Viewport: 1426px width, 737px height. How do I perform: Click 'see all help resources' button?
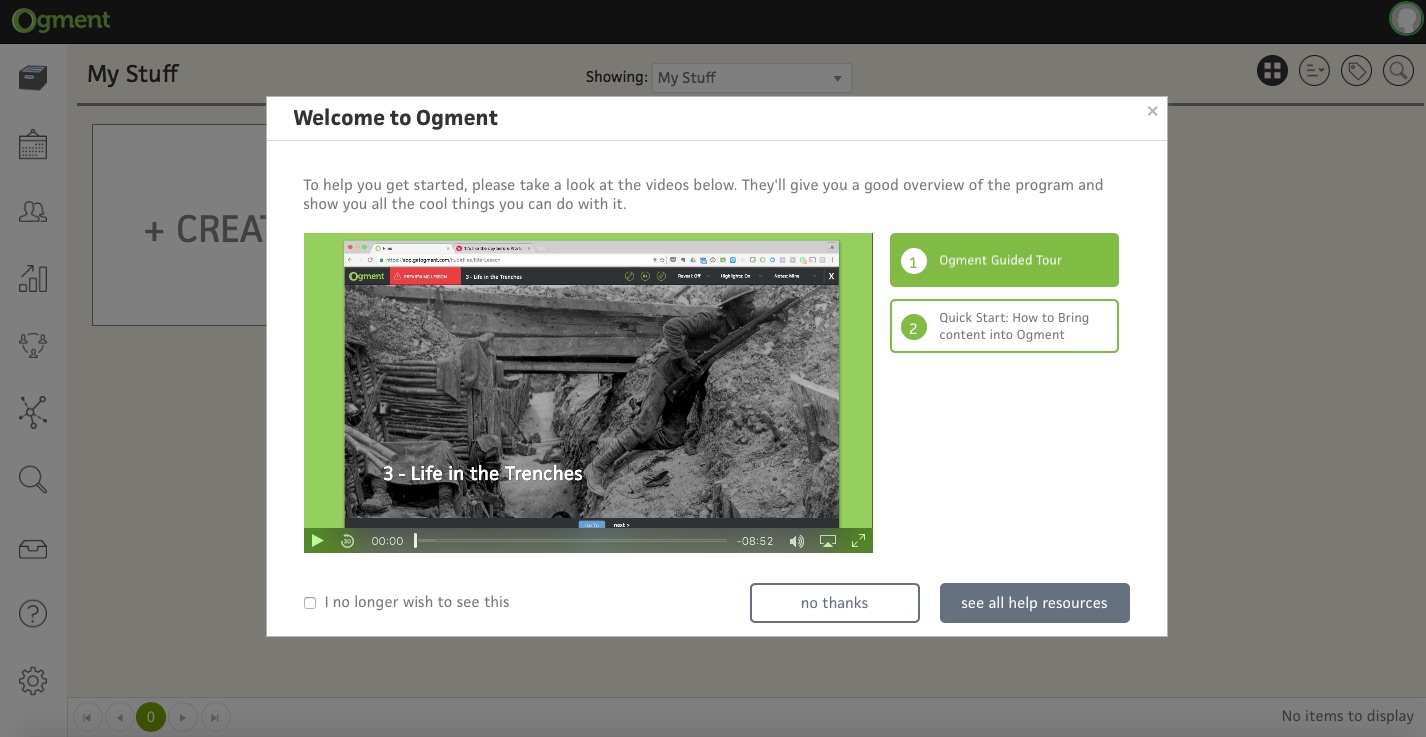pos(1035,603)
